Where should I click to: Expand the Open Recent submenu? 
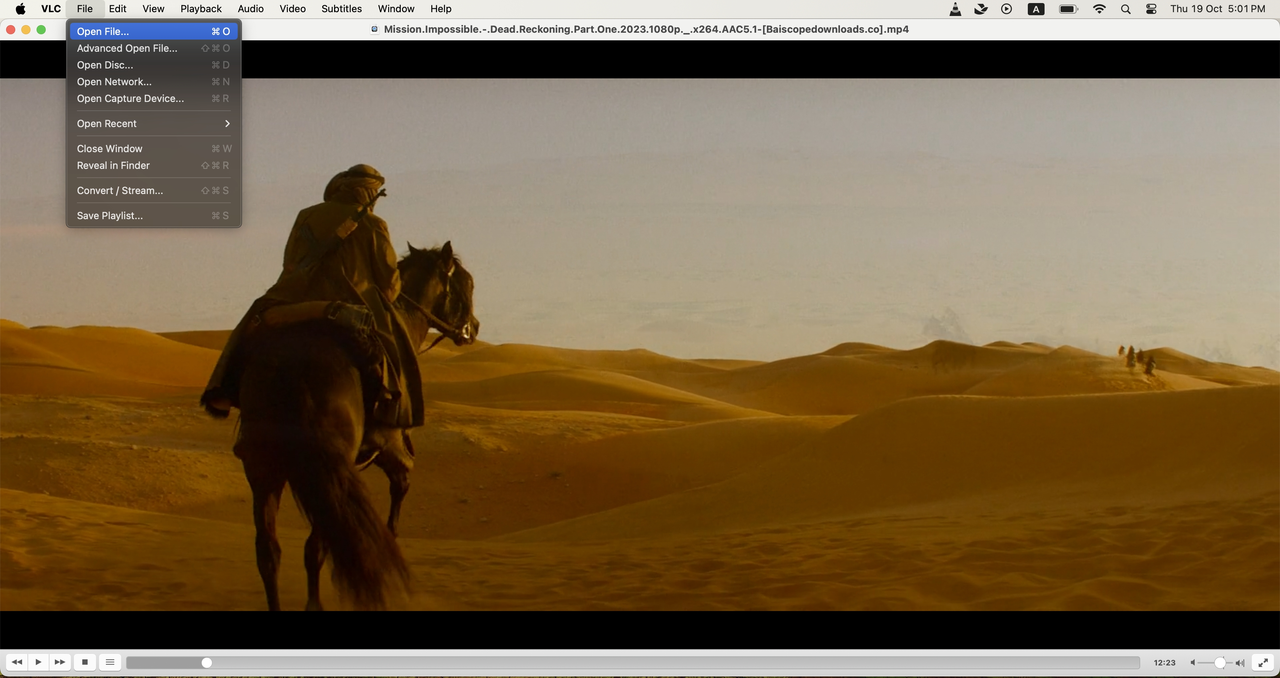point(153,124)
